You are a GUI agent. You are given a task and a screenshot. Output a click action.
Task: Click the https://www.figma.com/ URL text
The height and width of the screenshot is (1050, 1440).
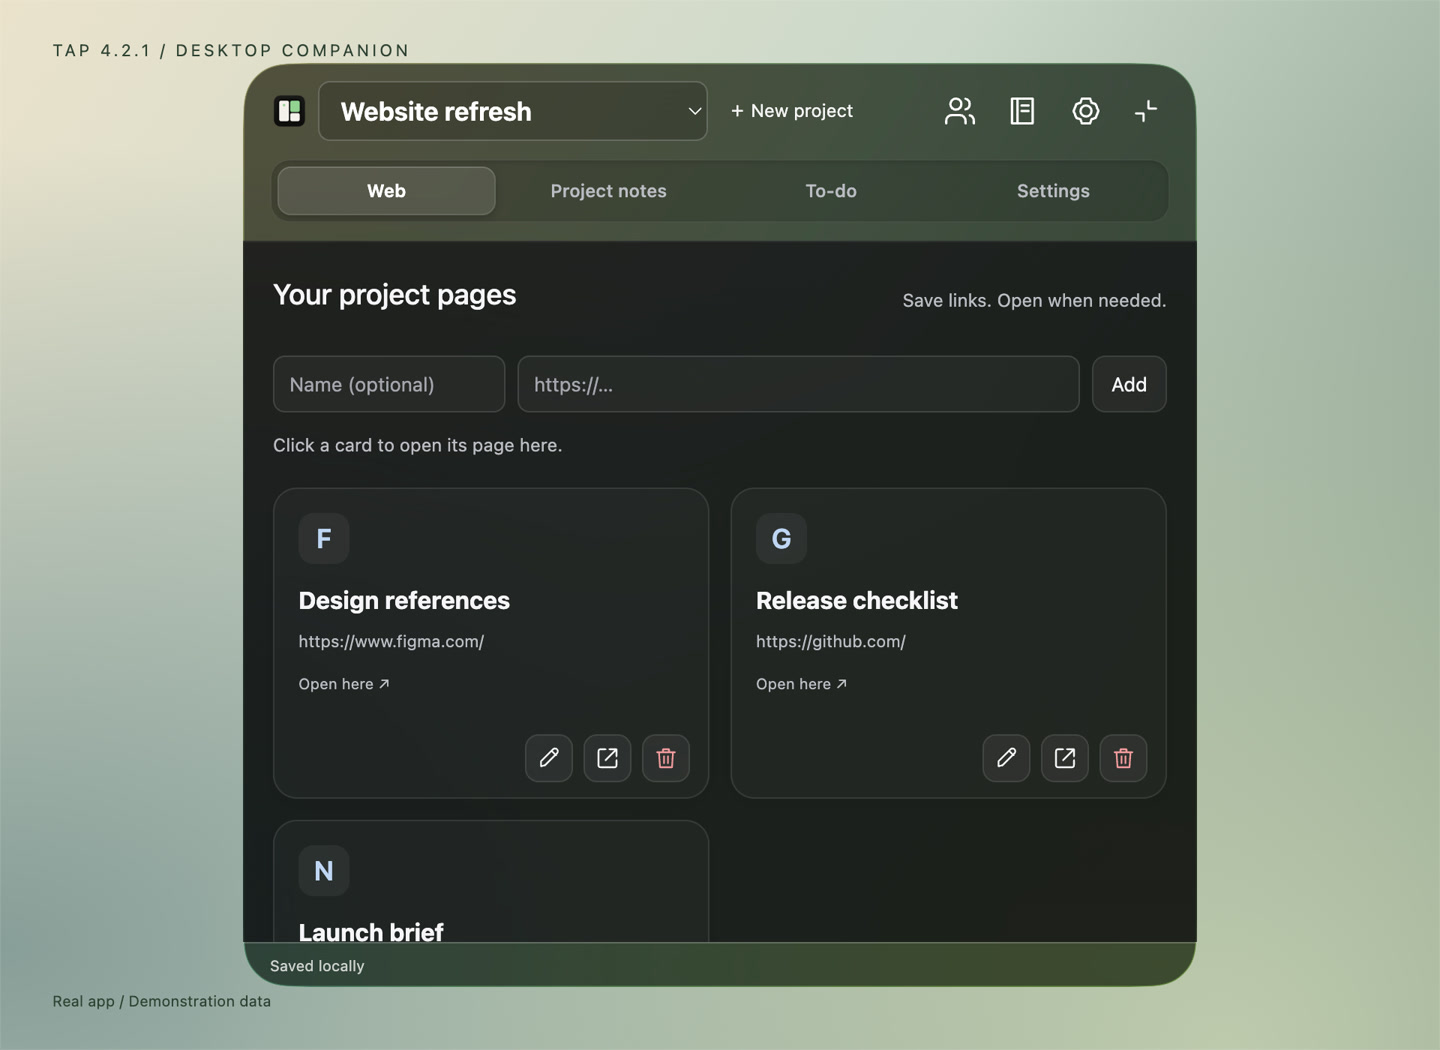pos(391,642)
